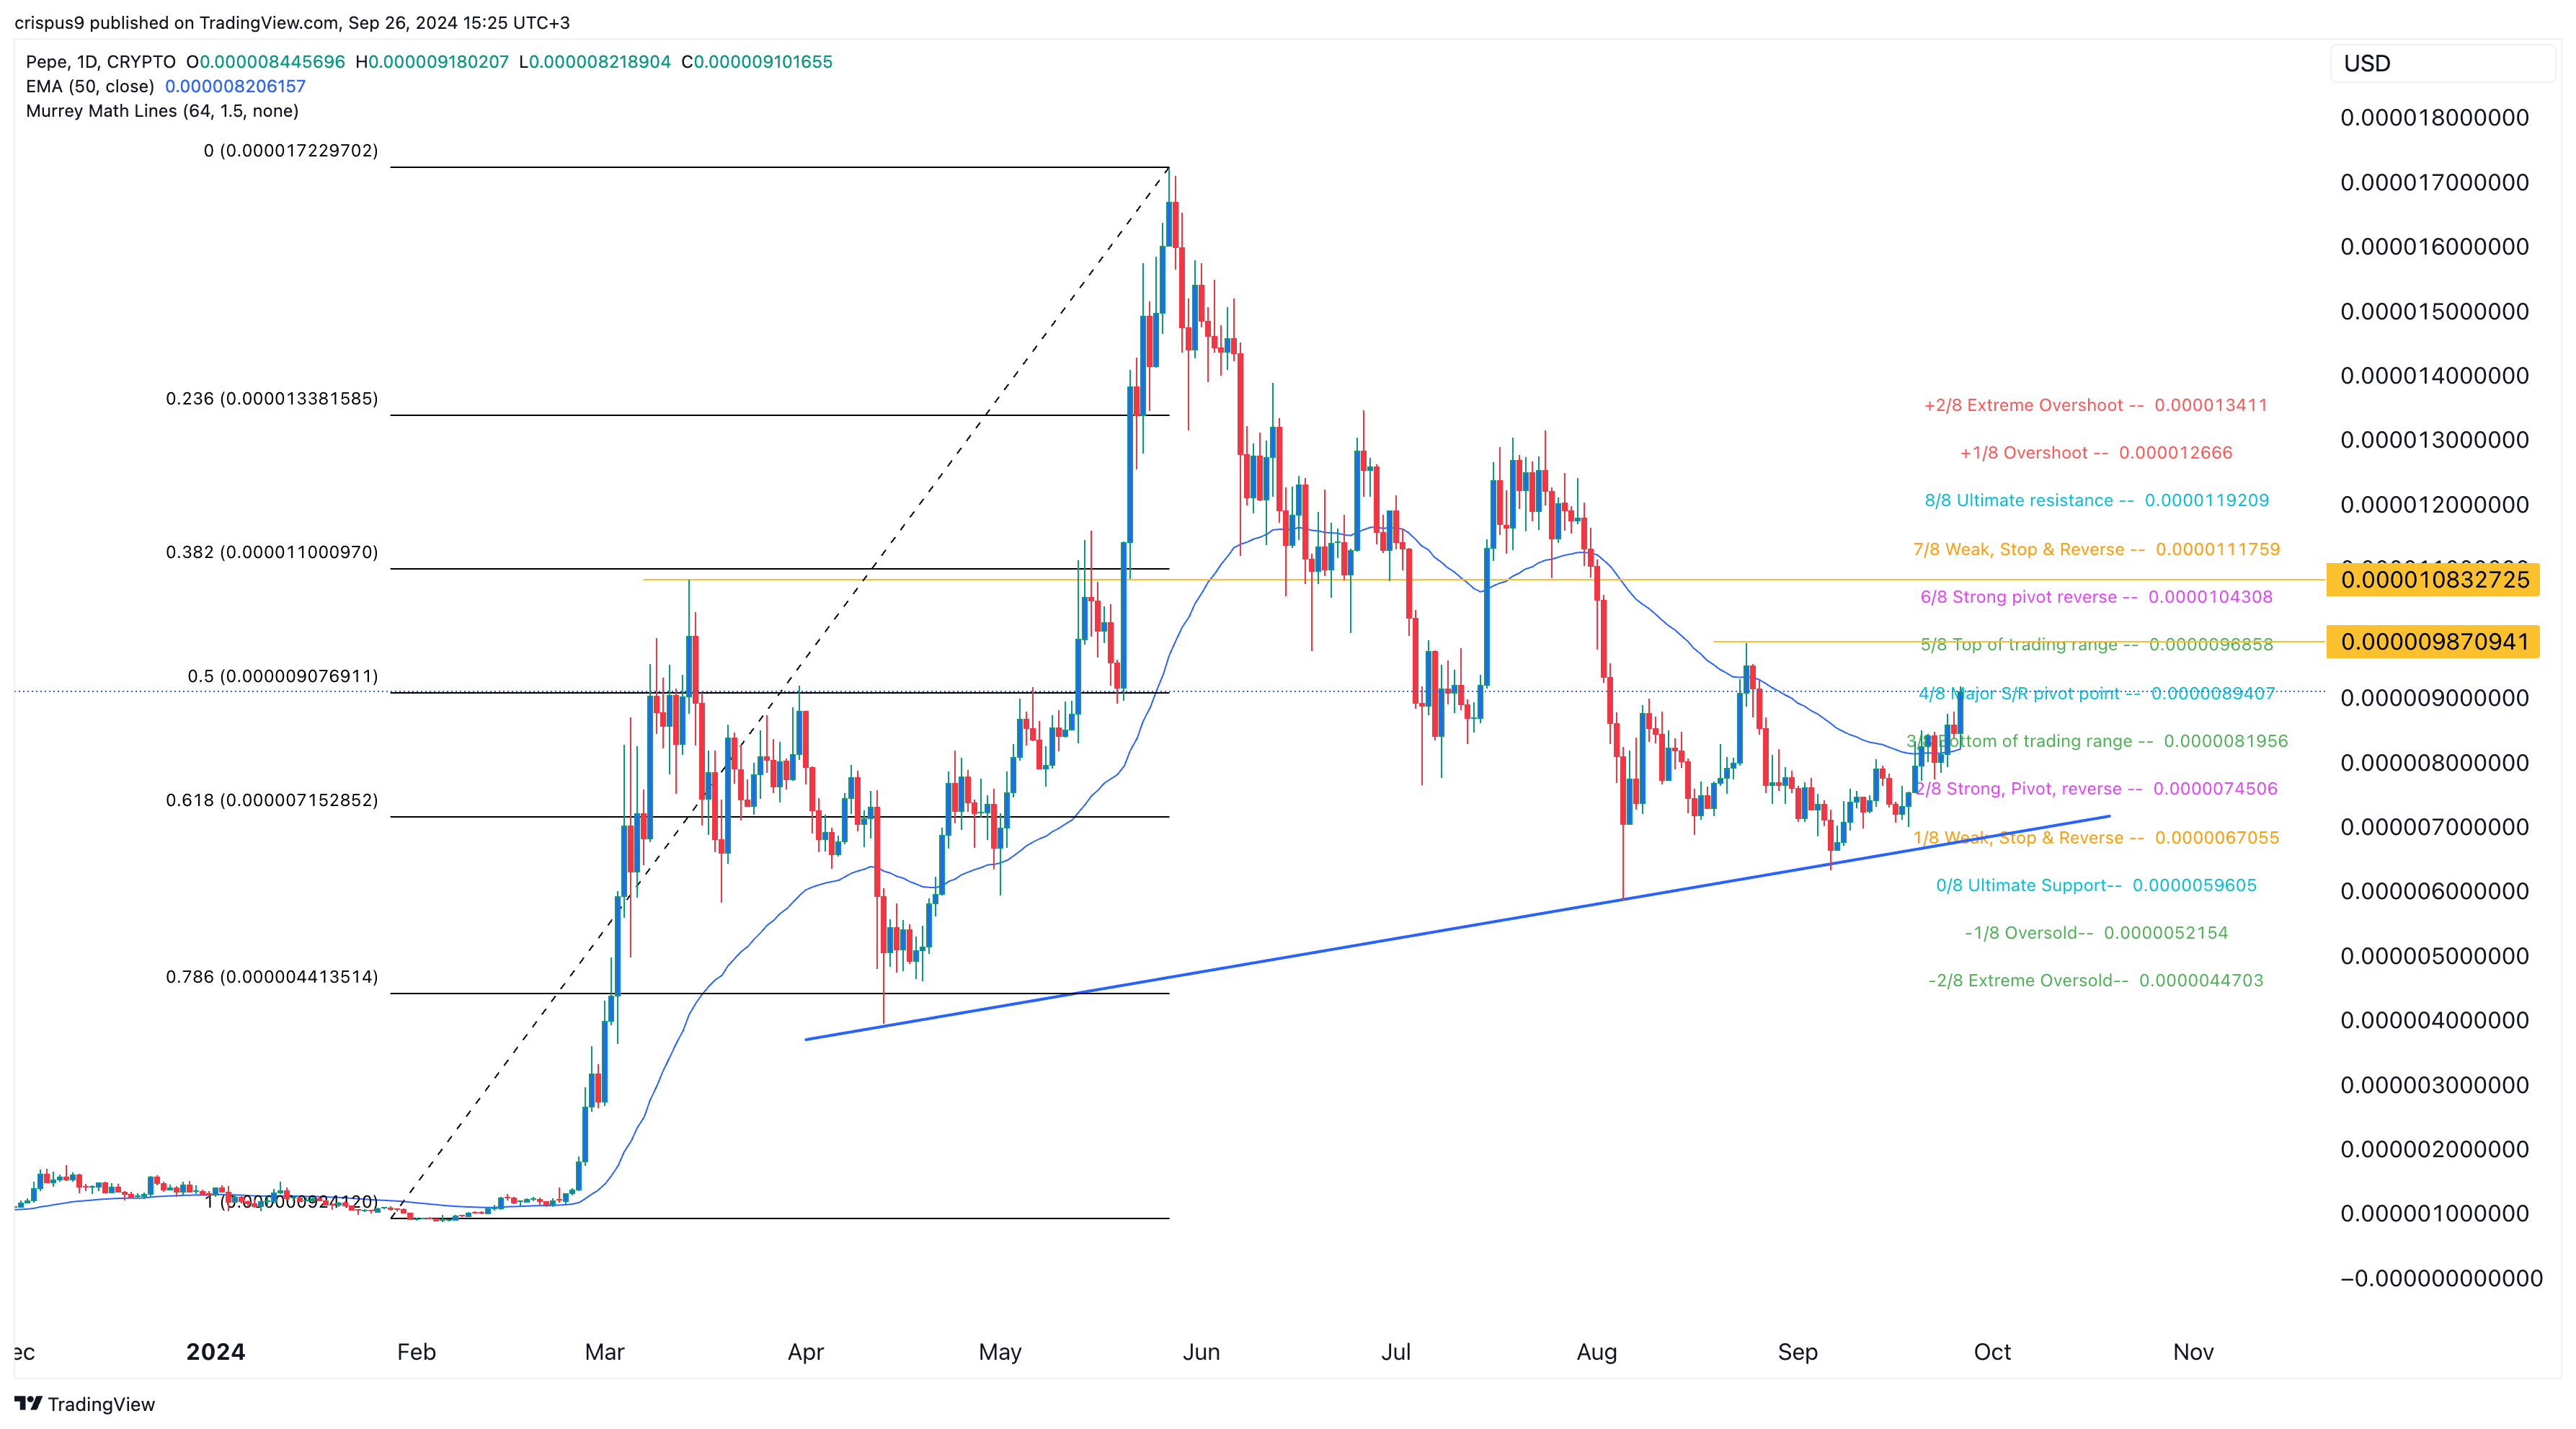Click the Jun month label on time axis
This screenshot has width=2576, height=1429.
click(x=1201, y=1353)
